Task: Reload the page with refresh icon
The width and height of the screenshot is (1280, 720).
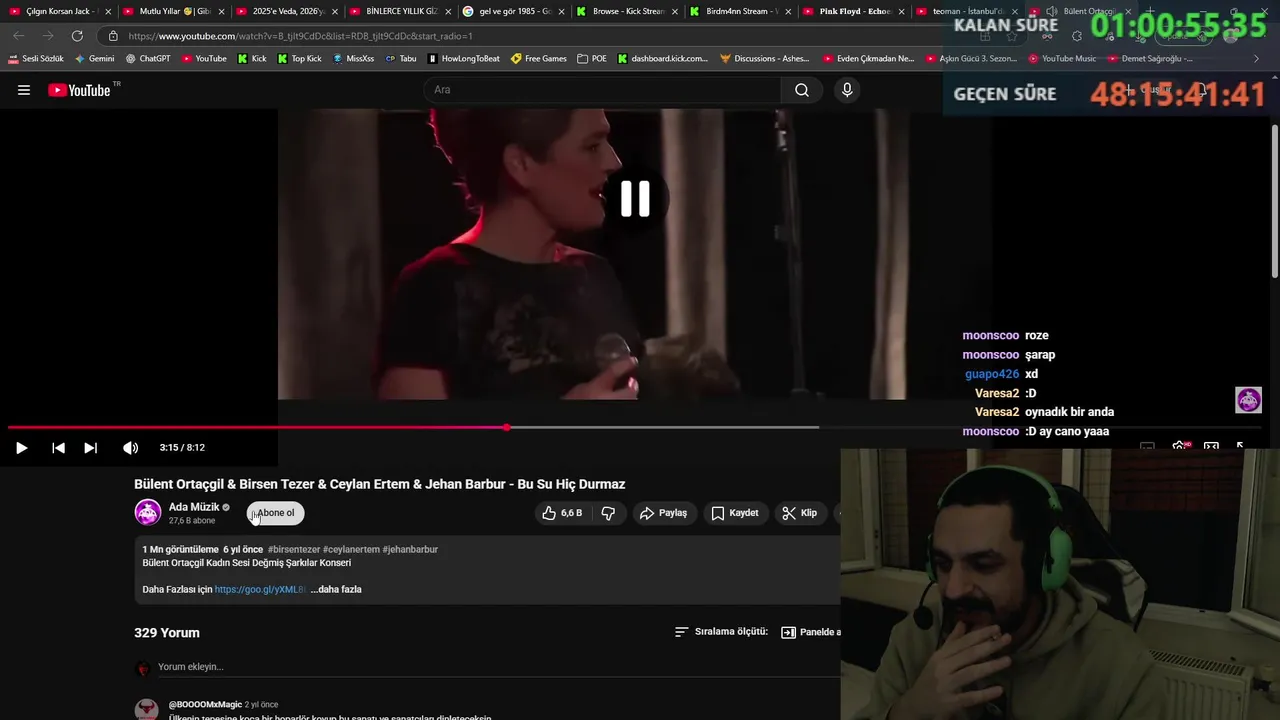Action: [x=77, y=36]
